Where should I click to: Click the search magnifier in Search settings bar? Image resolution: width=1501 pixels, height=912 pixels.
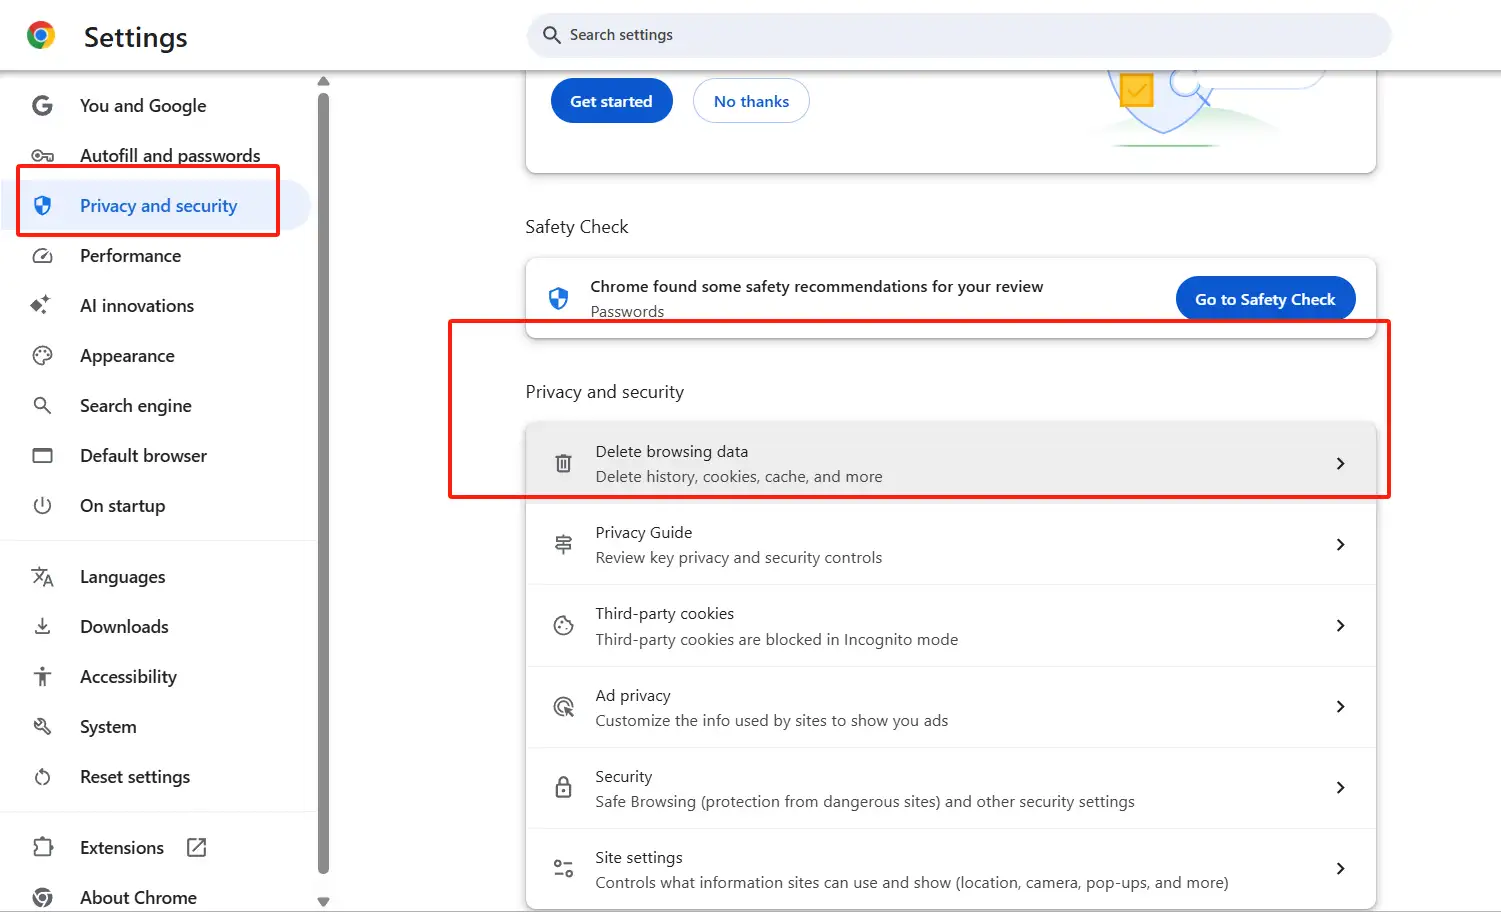[551, 35]
